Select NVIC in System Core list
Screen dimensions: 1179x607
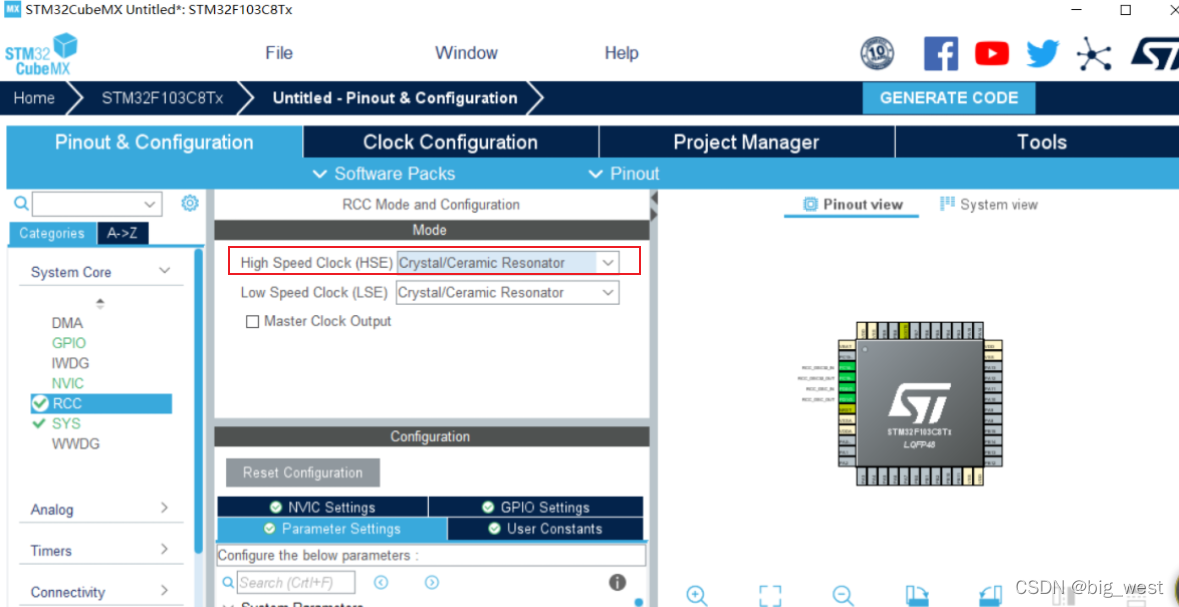point(68,384)
